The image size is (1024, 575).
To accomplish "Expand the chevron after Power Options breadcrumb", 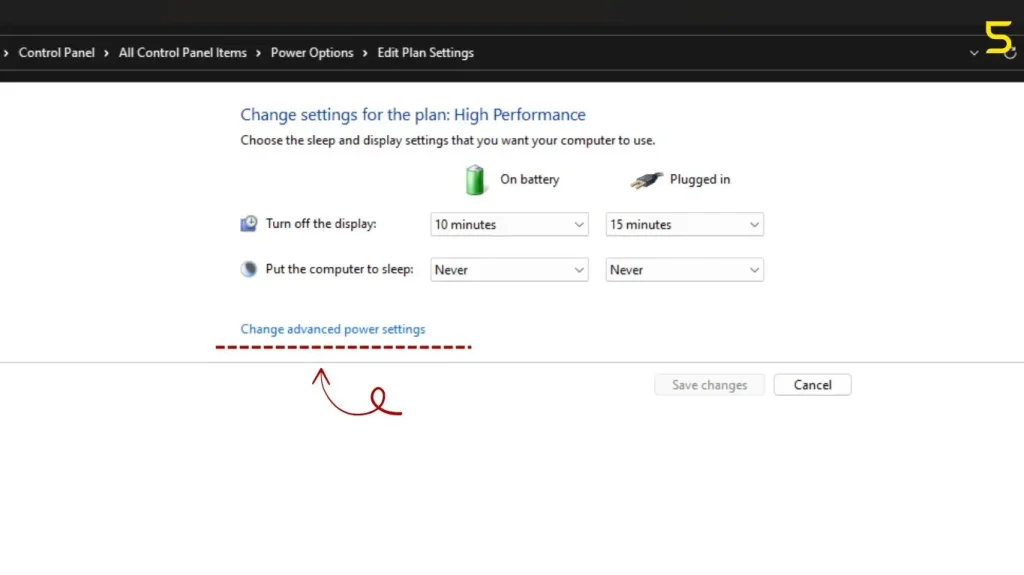I will point(366,53).
